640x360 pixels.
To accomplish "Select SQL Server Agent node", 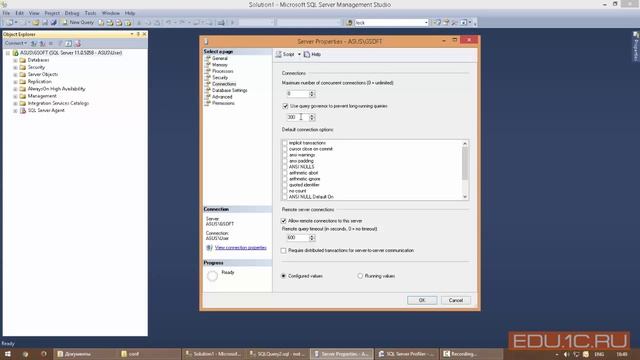I will point(42,110).
